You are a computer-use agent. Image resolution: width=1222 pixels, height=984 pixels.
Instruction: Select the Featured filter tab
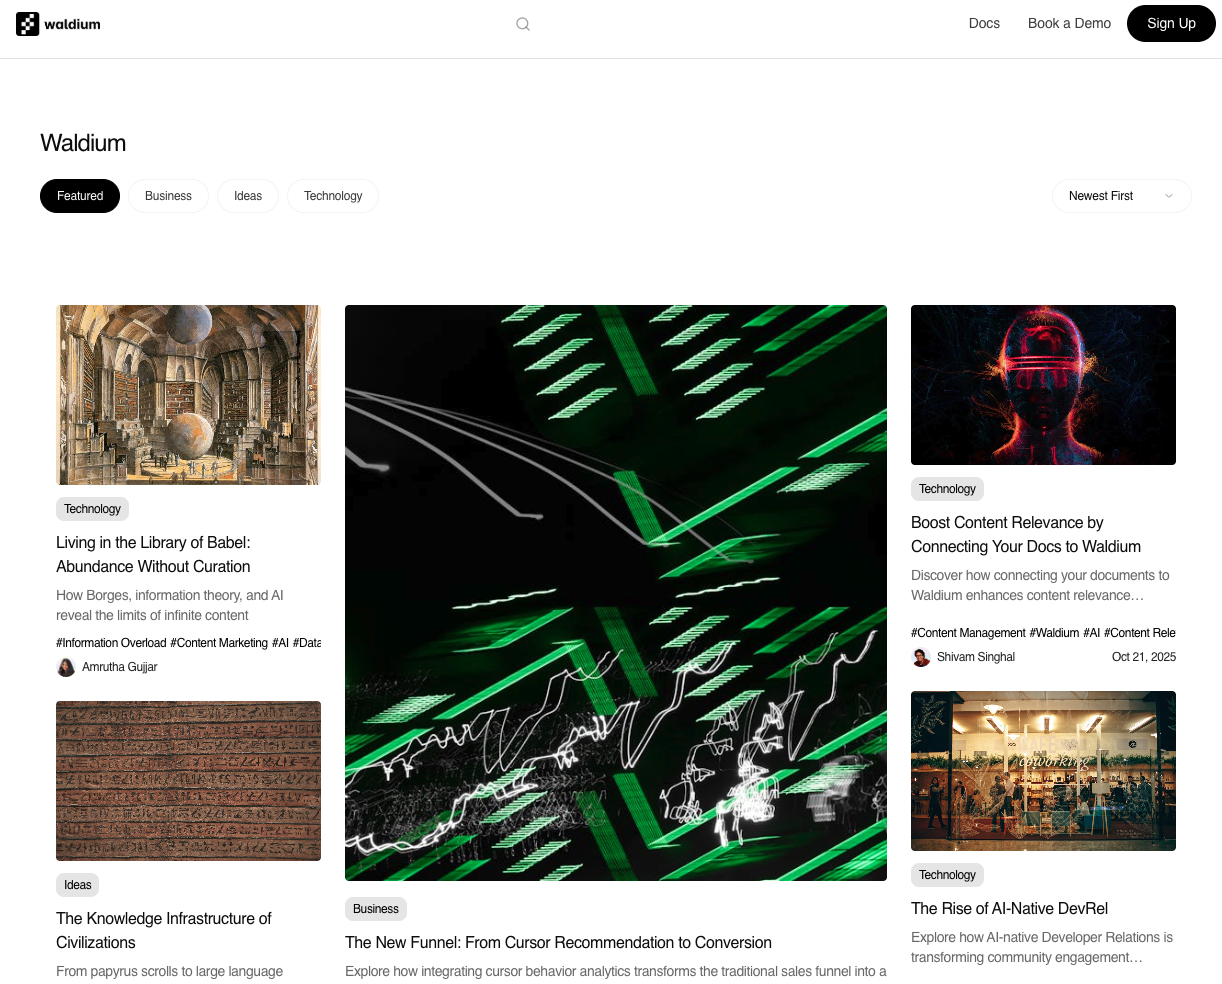click(80, 196)
